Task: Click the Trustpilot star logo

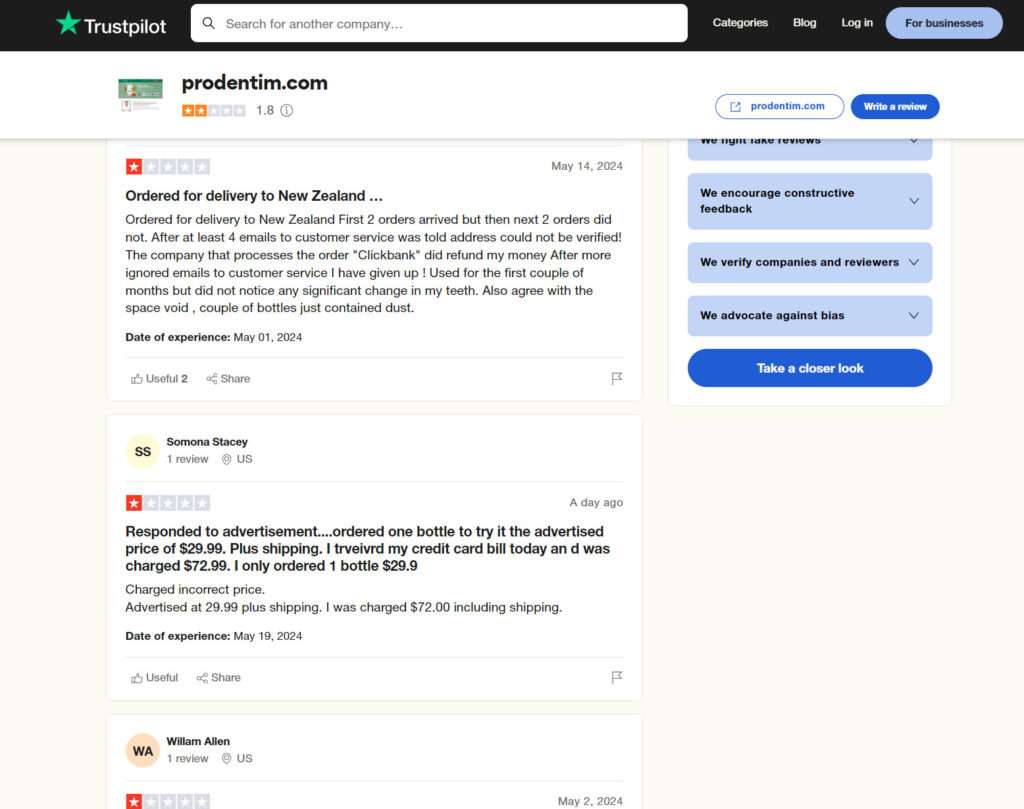Action: point(68,23)
